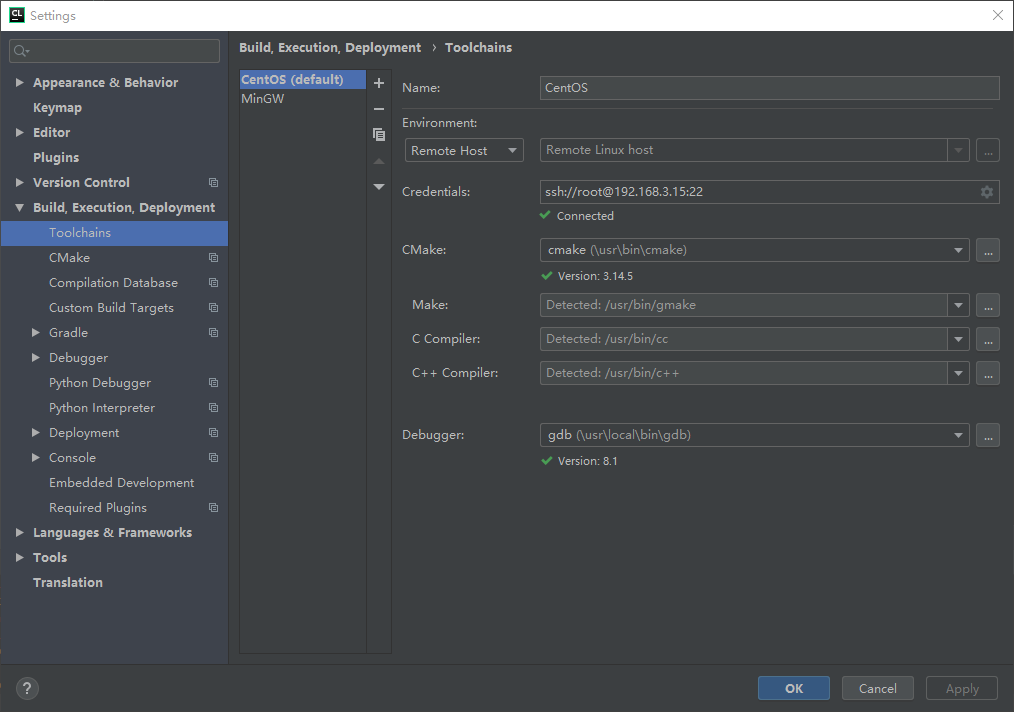Open the Debugger dropdown
The image size is (1014, 712).
958,435
